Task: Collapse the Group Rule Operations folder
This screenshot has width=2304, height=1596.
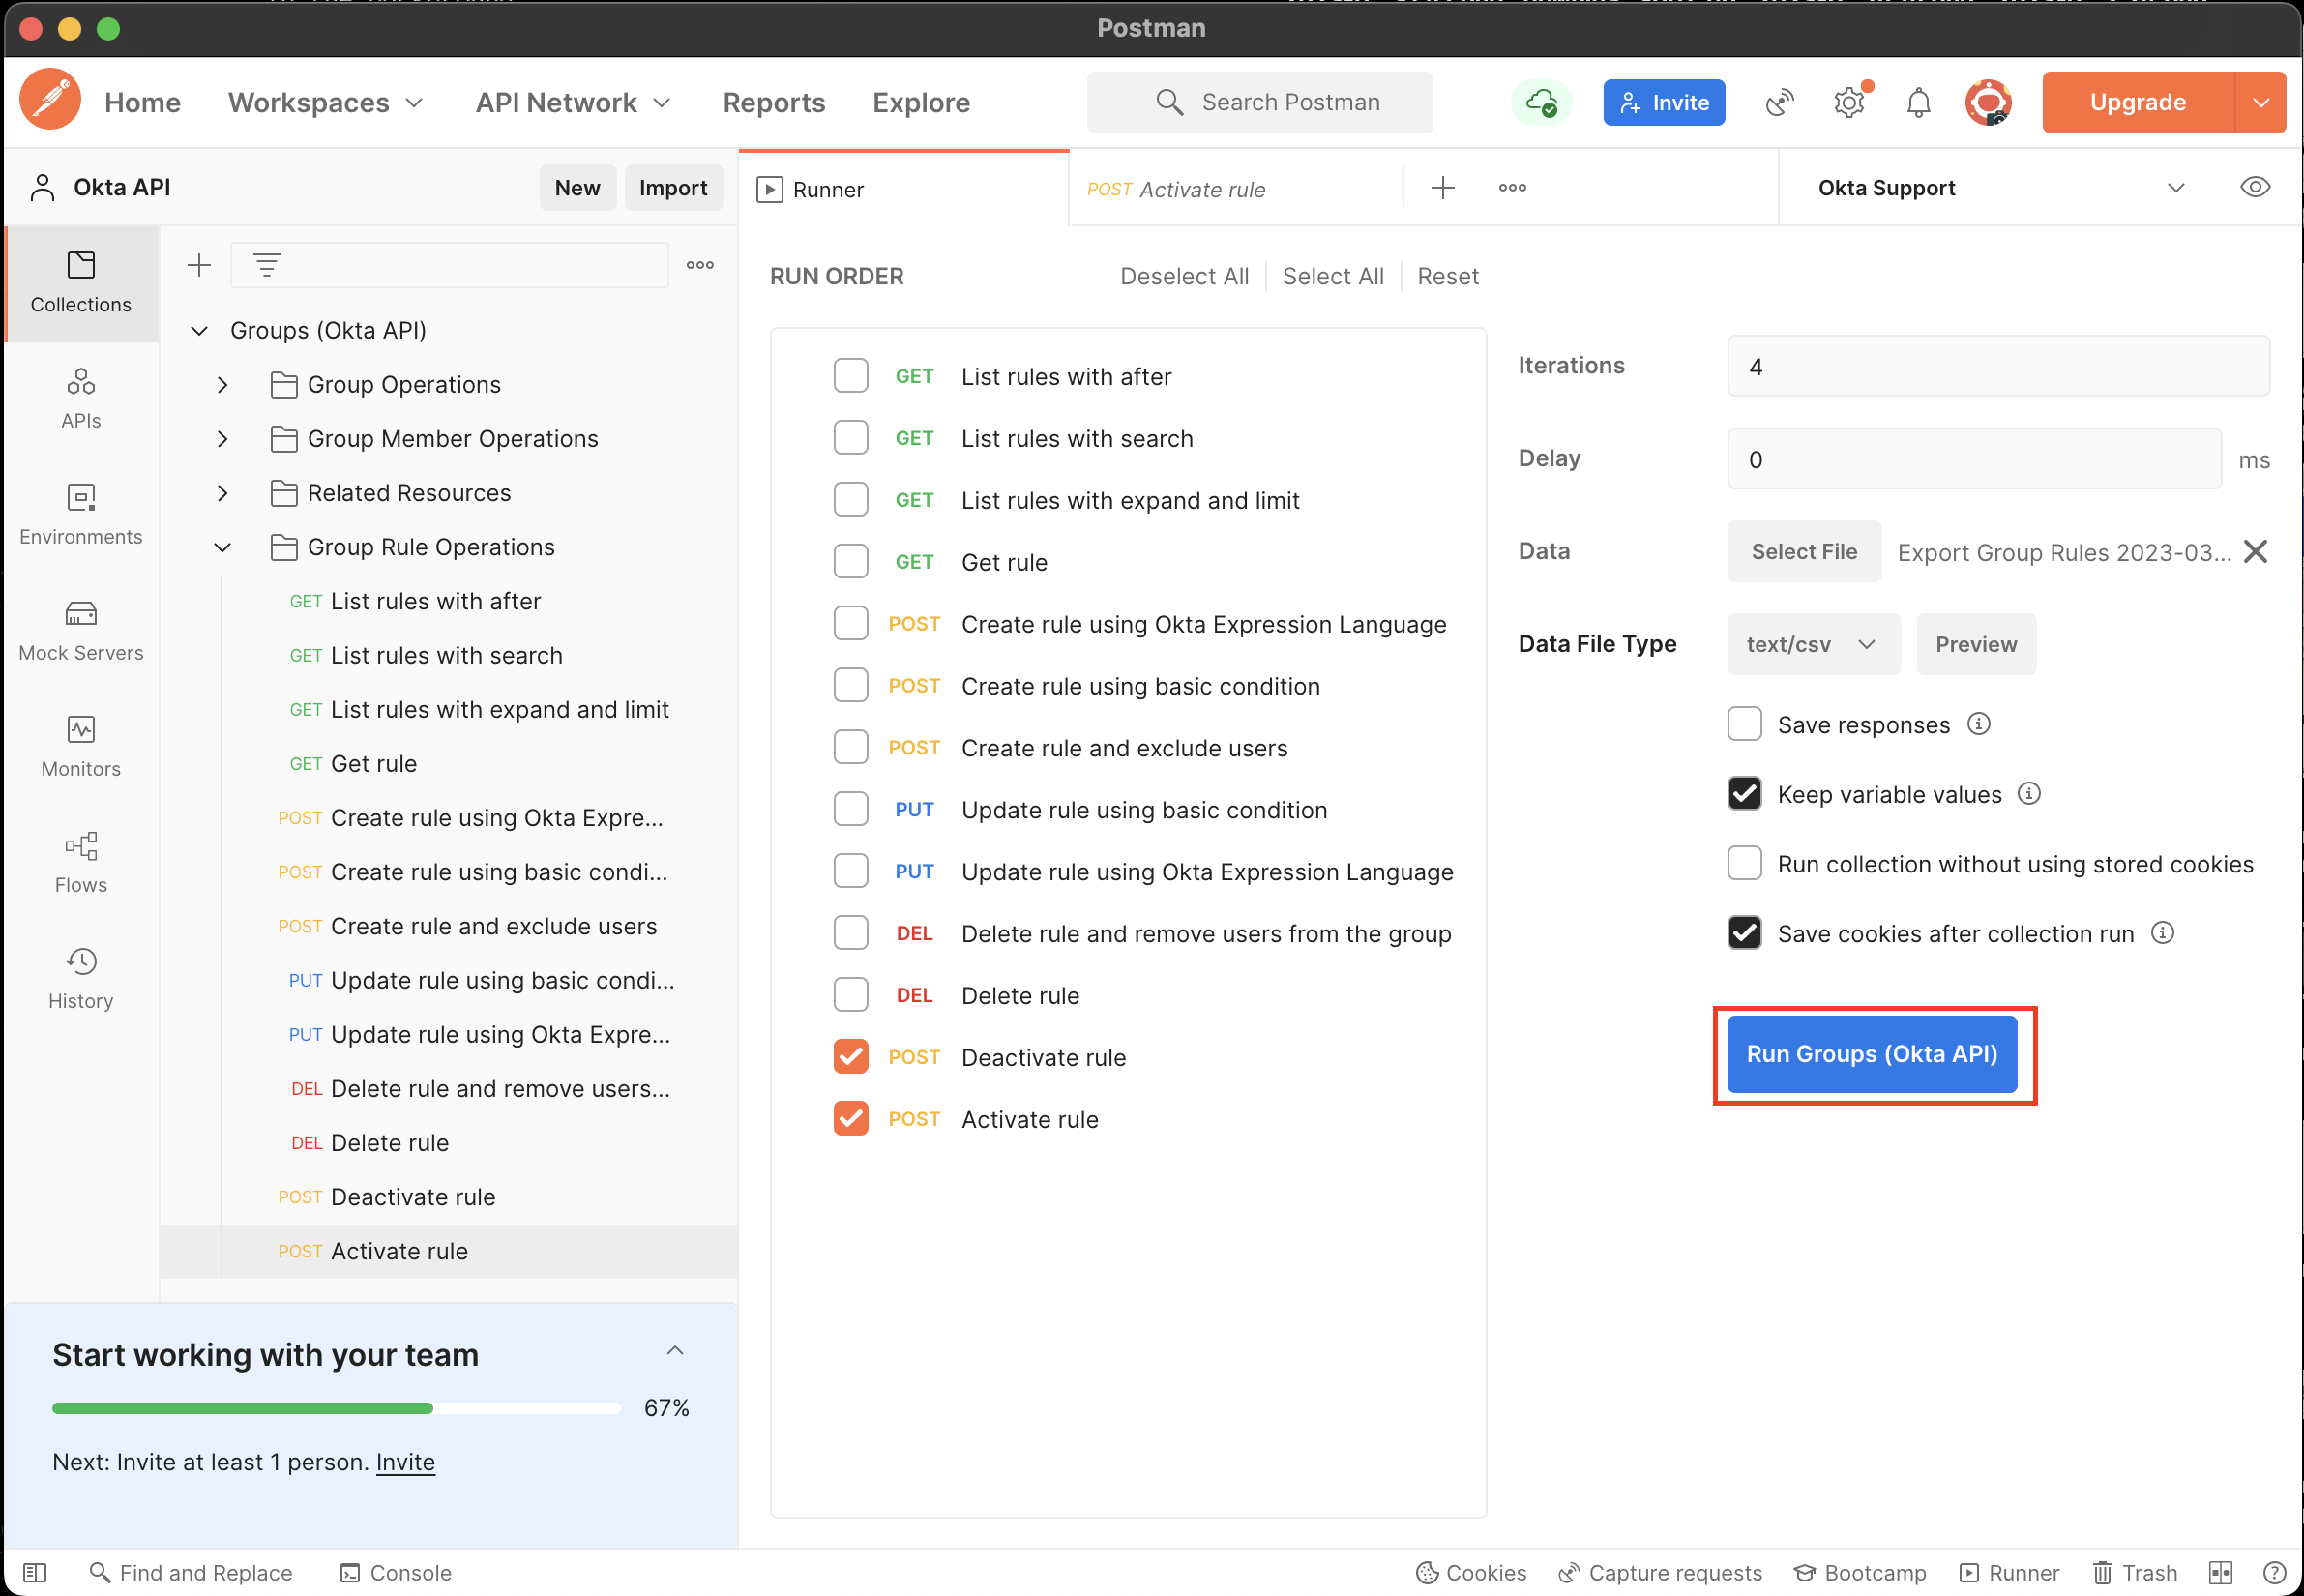Action: (x=223, y=547)
